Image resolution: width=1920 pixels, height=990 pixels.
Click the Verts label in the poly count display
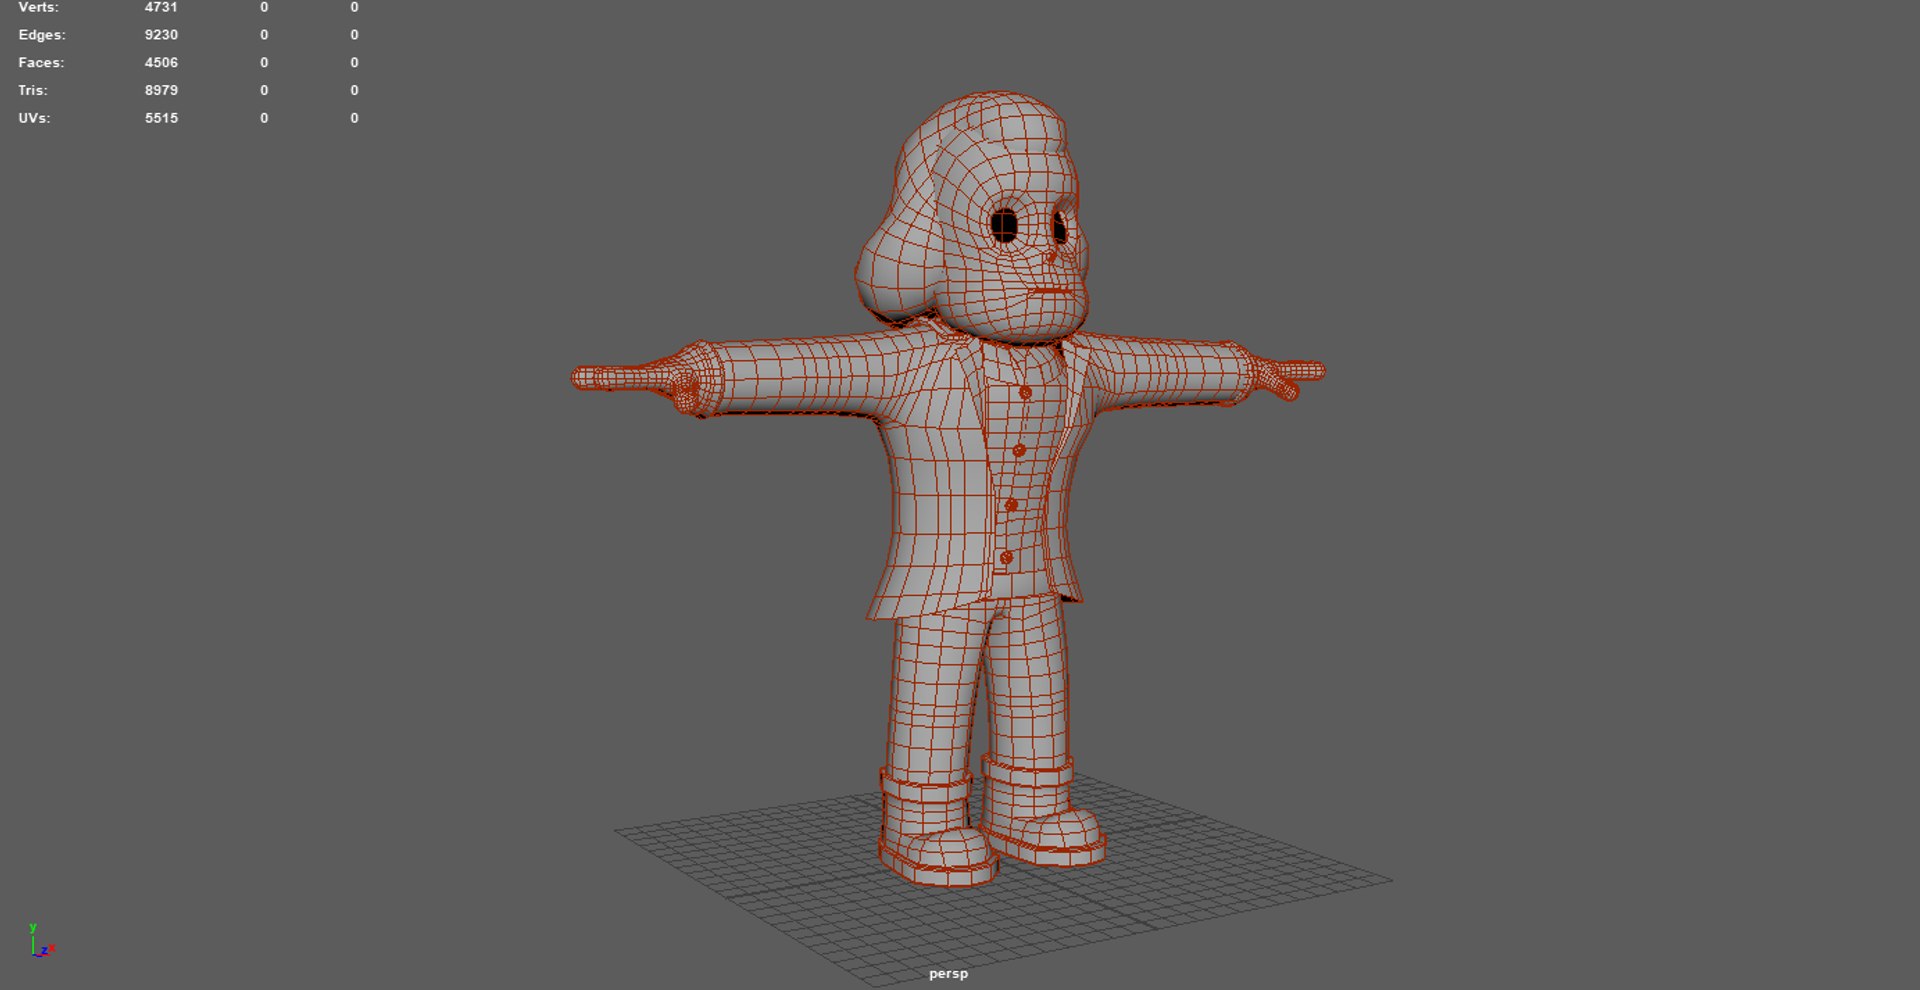coord(38,7)
